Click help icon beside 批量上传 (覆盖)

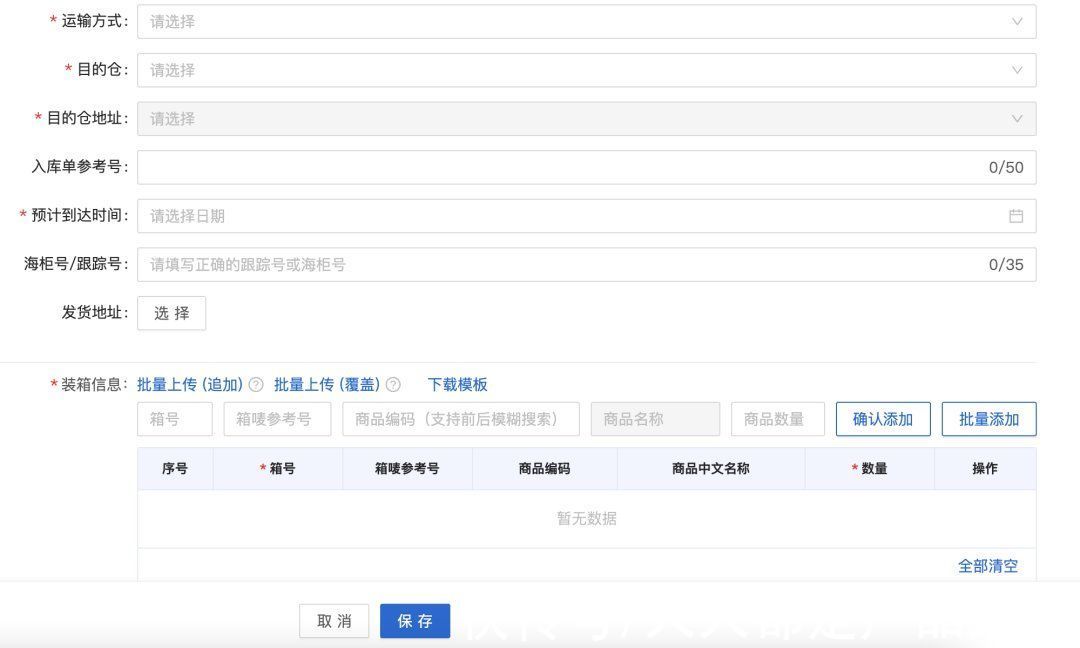pyautogui.click(x=393, y=384)
